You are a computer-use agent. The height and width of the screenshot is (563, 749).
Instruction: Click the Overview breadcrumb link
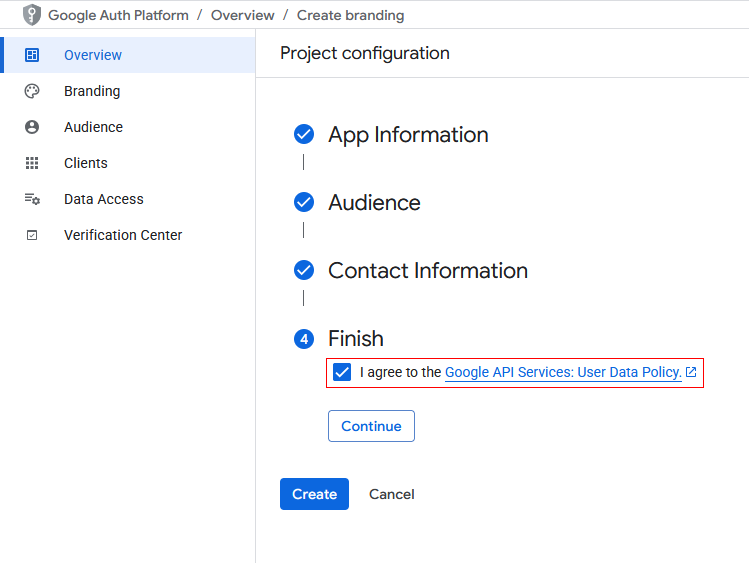[242, 15]
